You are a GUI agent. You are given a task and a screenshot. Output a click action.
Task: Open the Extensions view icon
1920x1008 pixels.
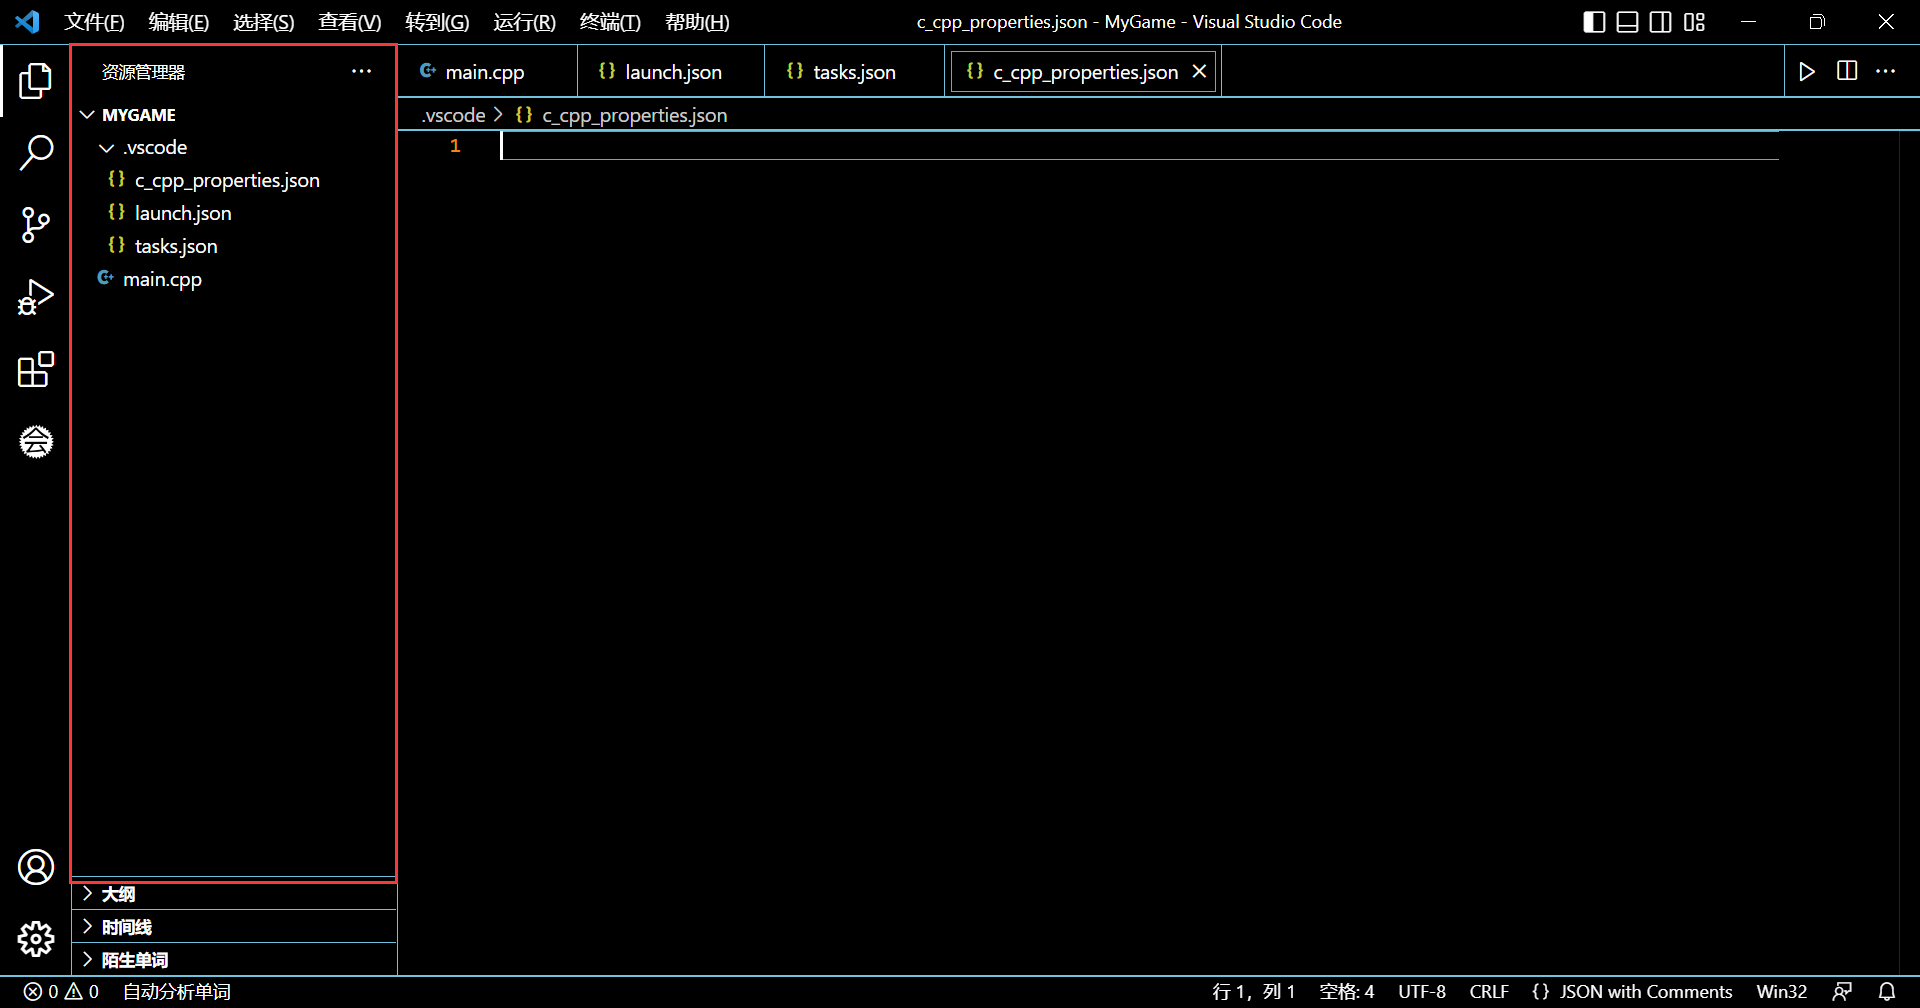coord(36,369)
